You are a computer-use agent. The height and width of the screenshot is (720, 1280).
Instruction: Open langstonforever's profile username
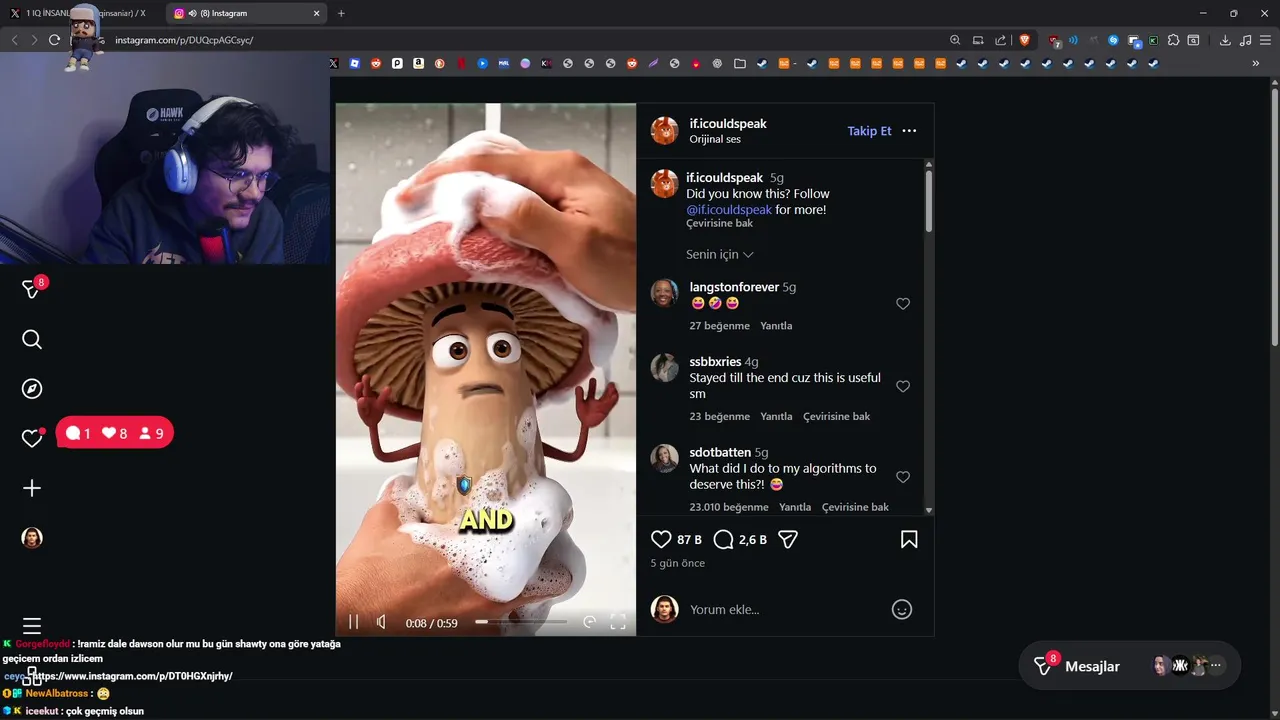point(734,287)
